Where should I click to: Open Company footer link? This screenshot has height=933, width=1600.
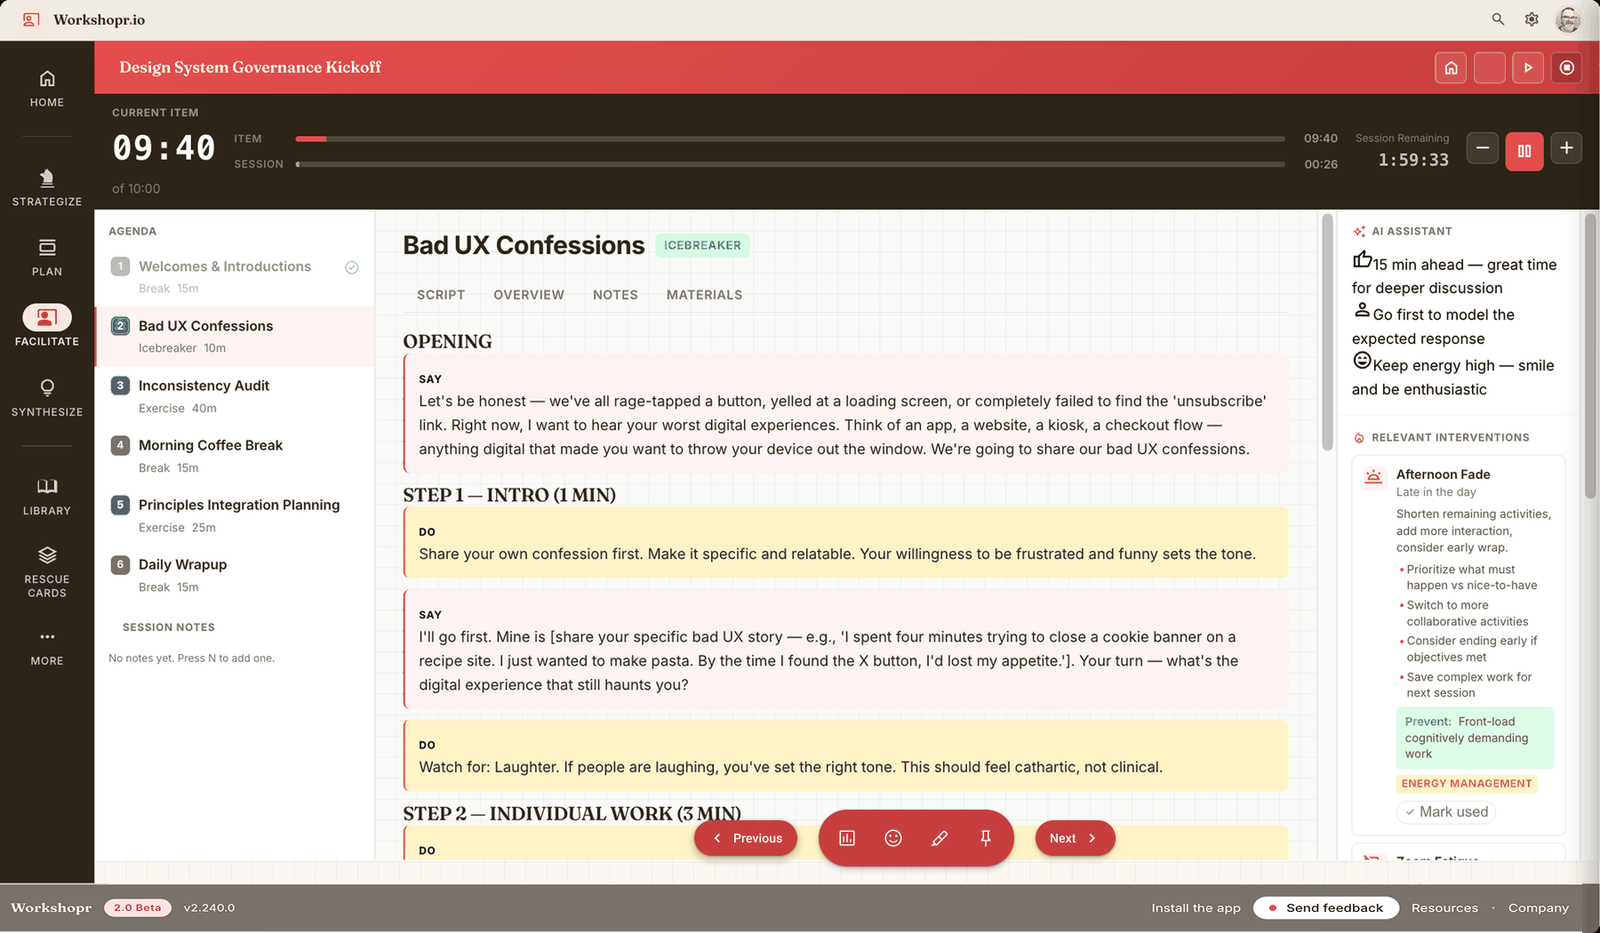pos(1538,908)
